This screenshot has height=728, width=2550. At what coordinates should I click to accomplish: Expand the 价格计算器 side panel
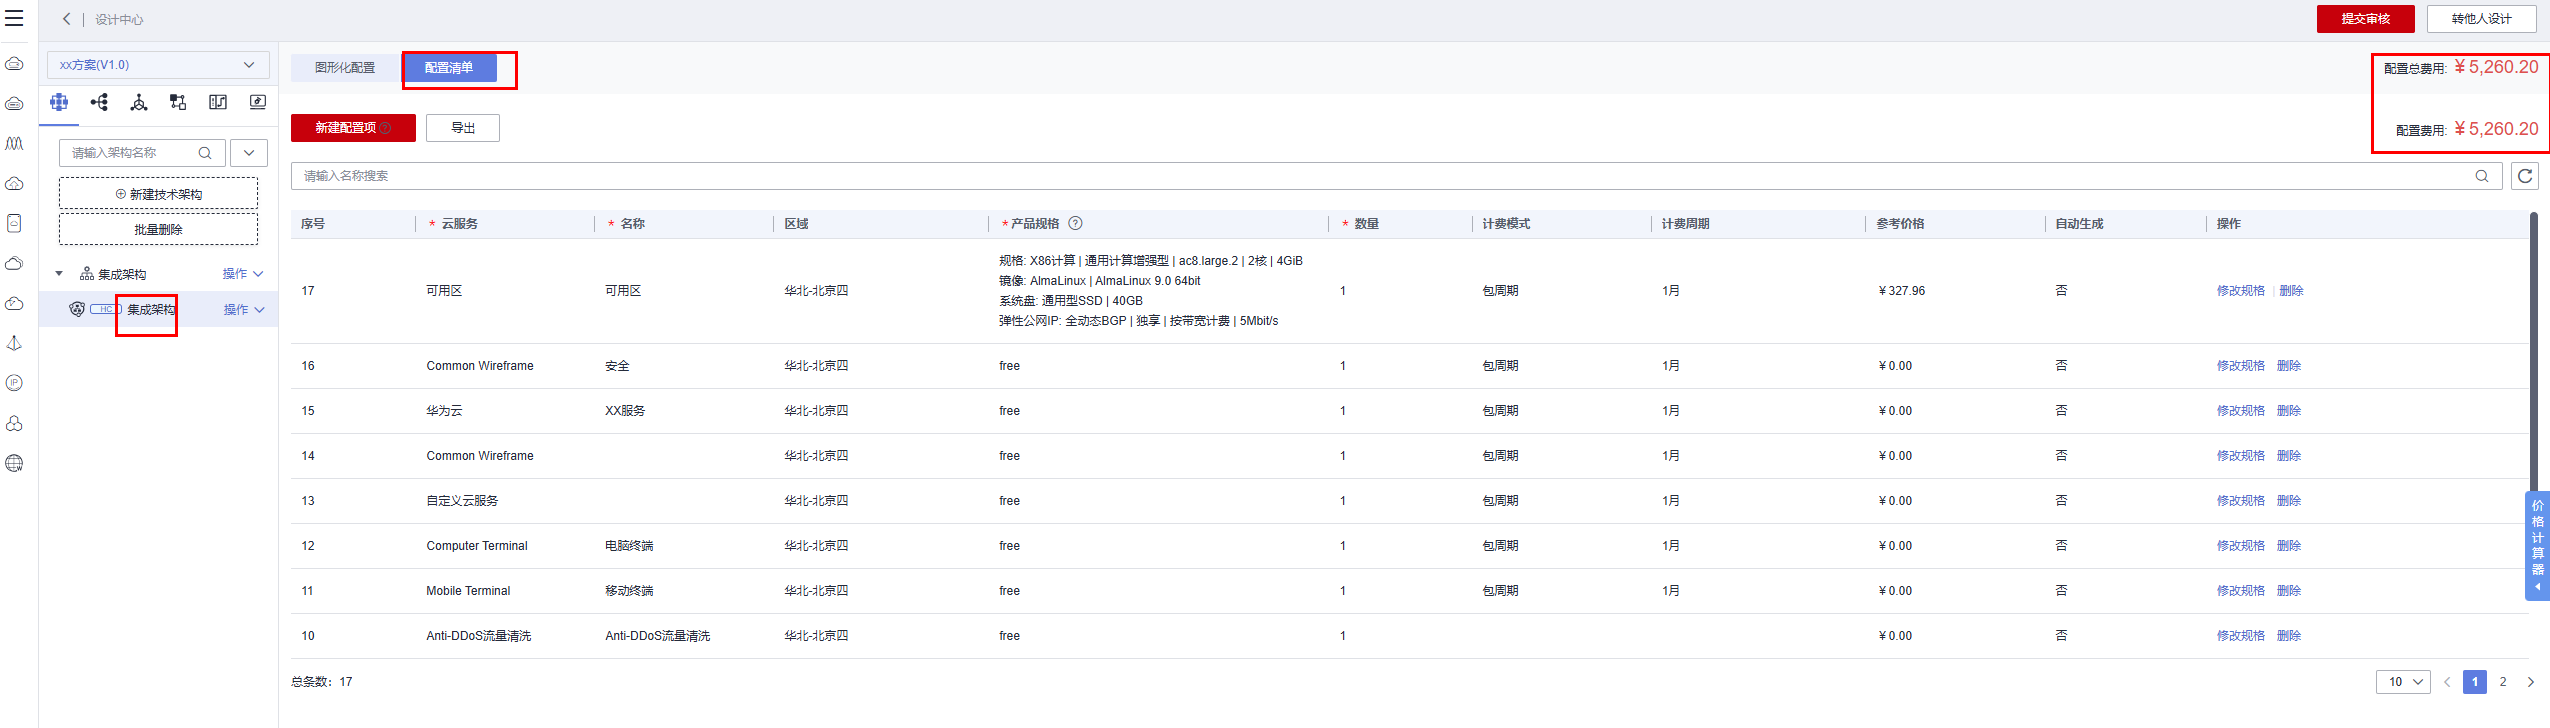coord(2538,546)
